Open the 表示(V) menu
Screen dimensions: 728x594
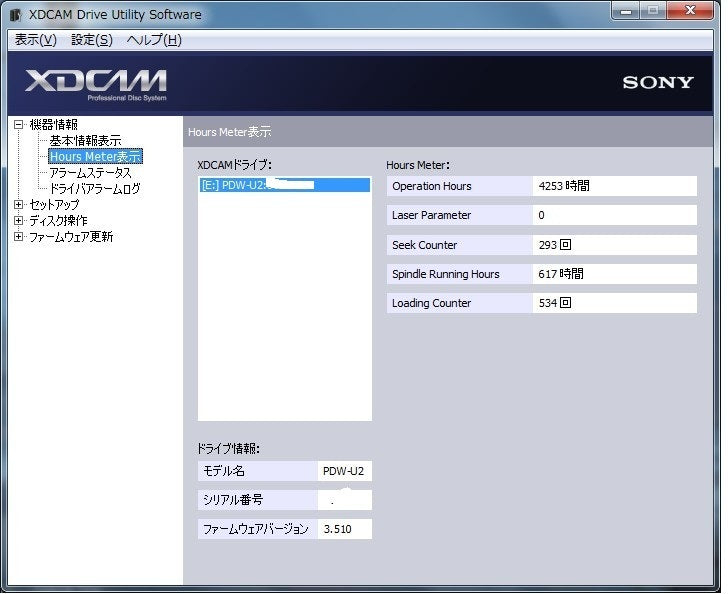[x=35, y=40]
